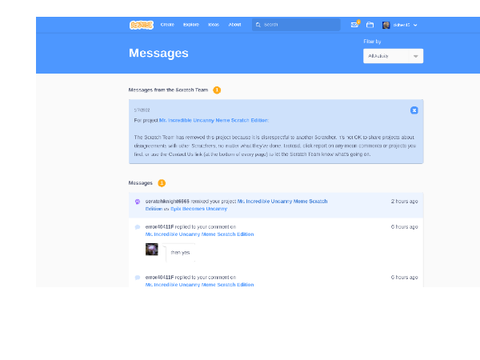Go to the Ideas page
Viewport: 480px width, 360px height.
point(214,25)
